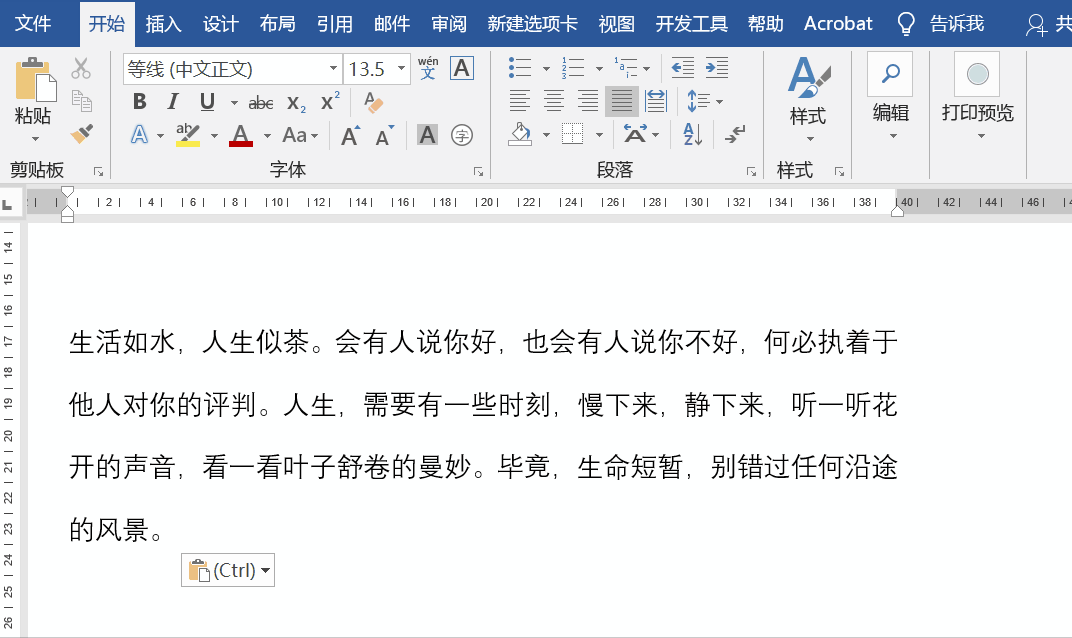Click the show/hide paragraph marks icon
The image size is (1072, 638).
coord(734,133)
